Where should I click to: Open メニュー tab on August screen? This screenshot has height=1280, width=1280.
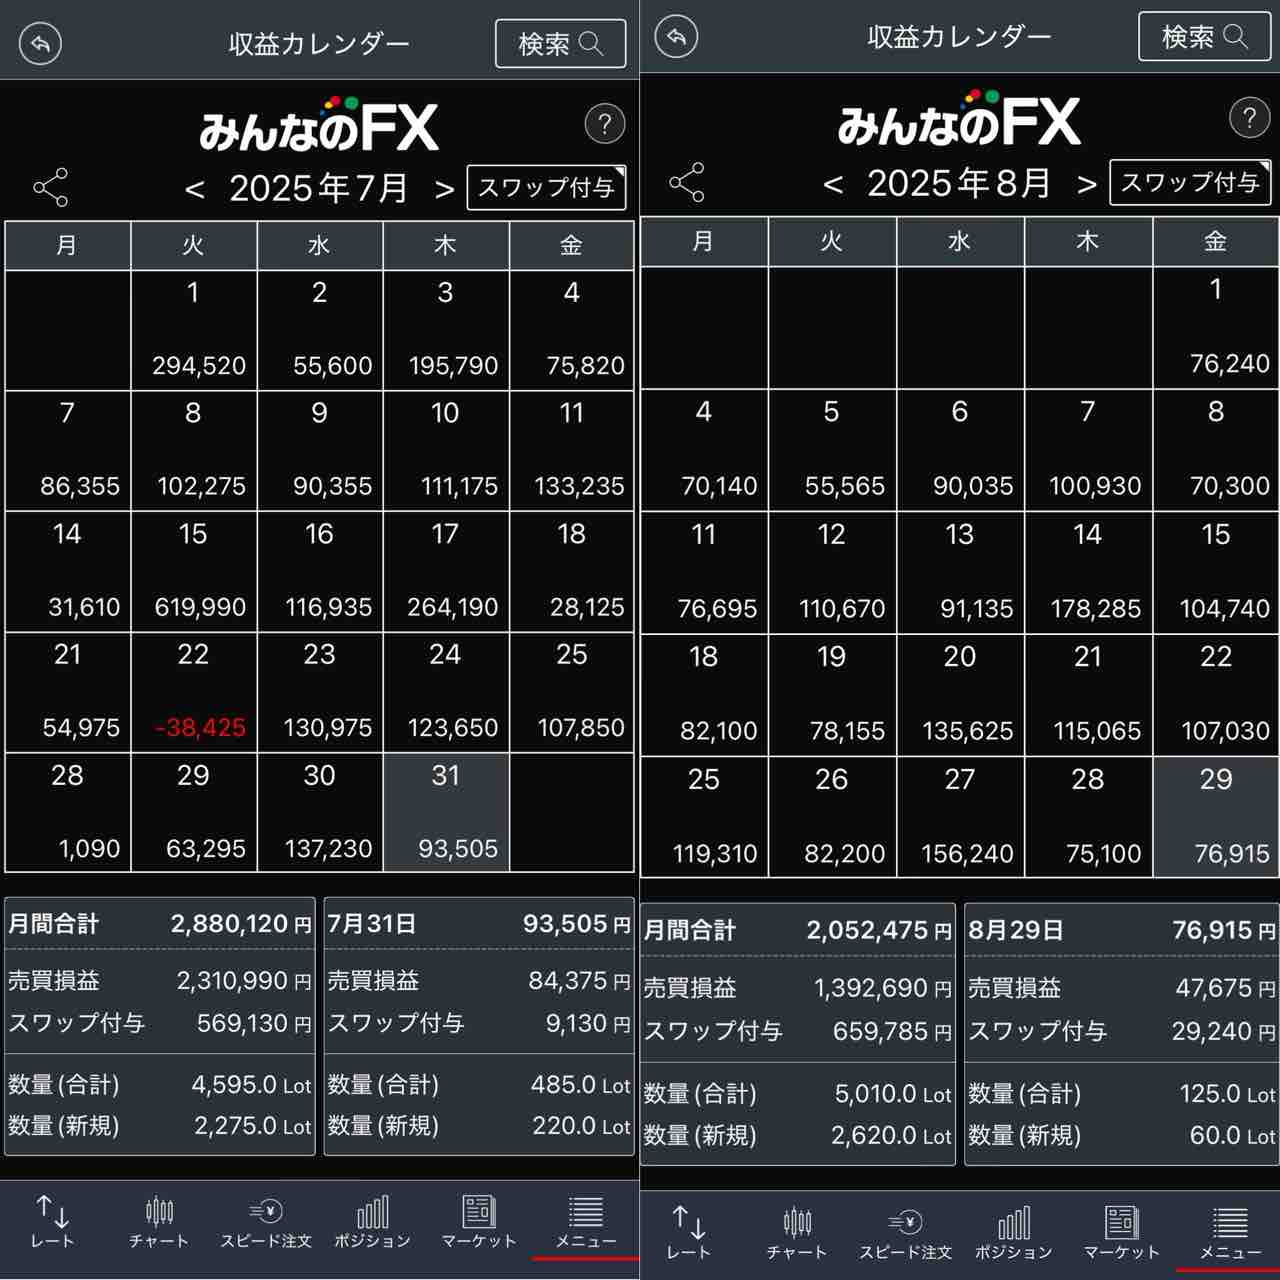1230,1232
